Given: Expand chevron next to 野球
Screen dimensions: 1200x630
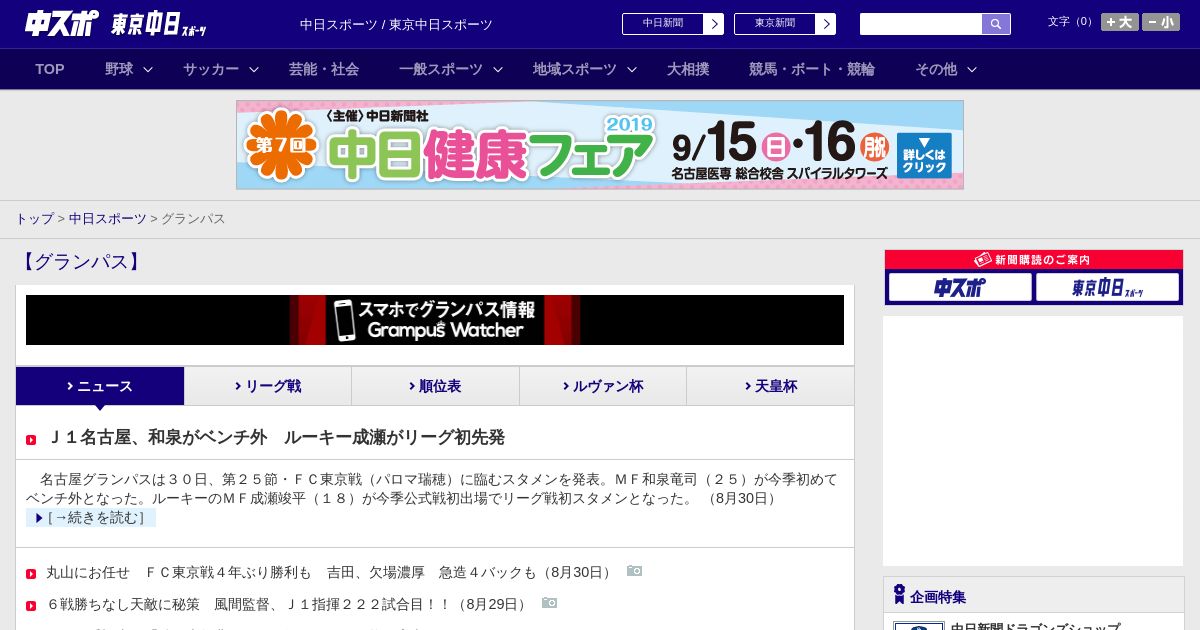Looking at the screenshot, I should click(148, 70).
